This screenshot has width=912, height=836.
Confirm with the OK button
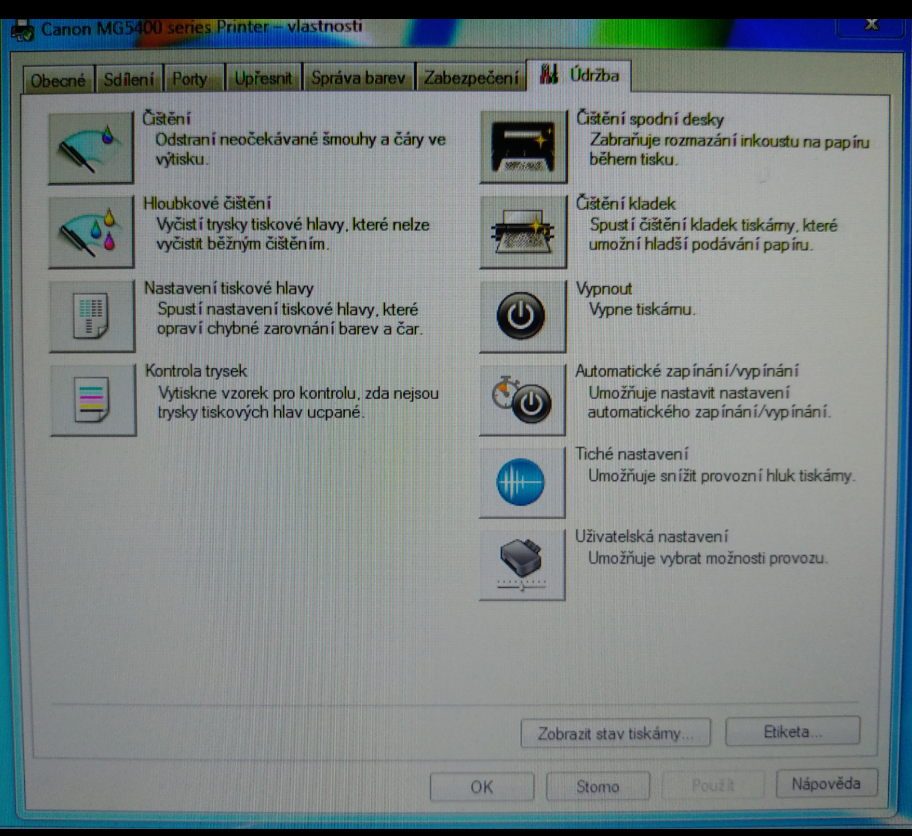(x=482, y=787)
